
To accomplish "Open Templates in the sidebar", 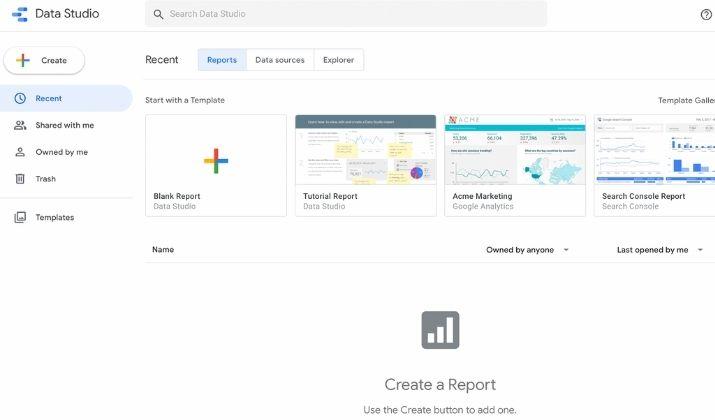I will tap(66, 218).
